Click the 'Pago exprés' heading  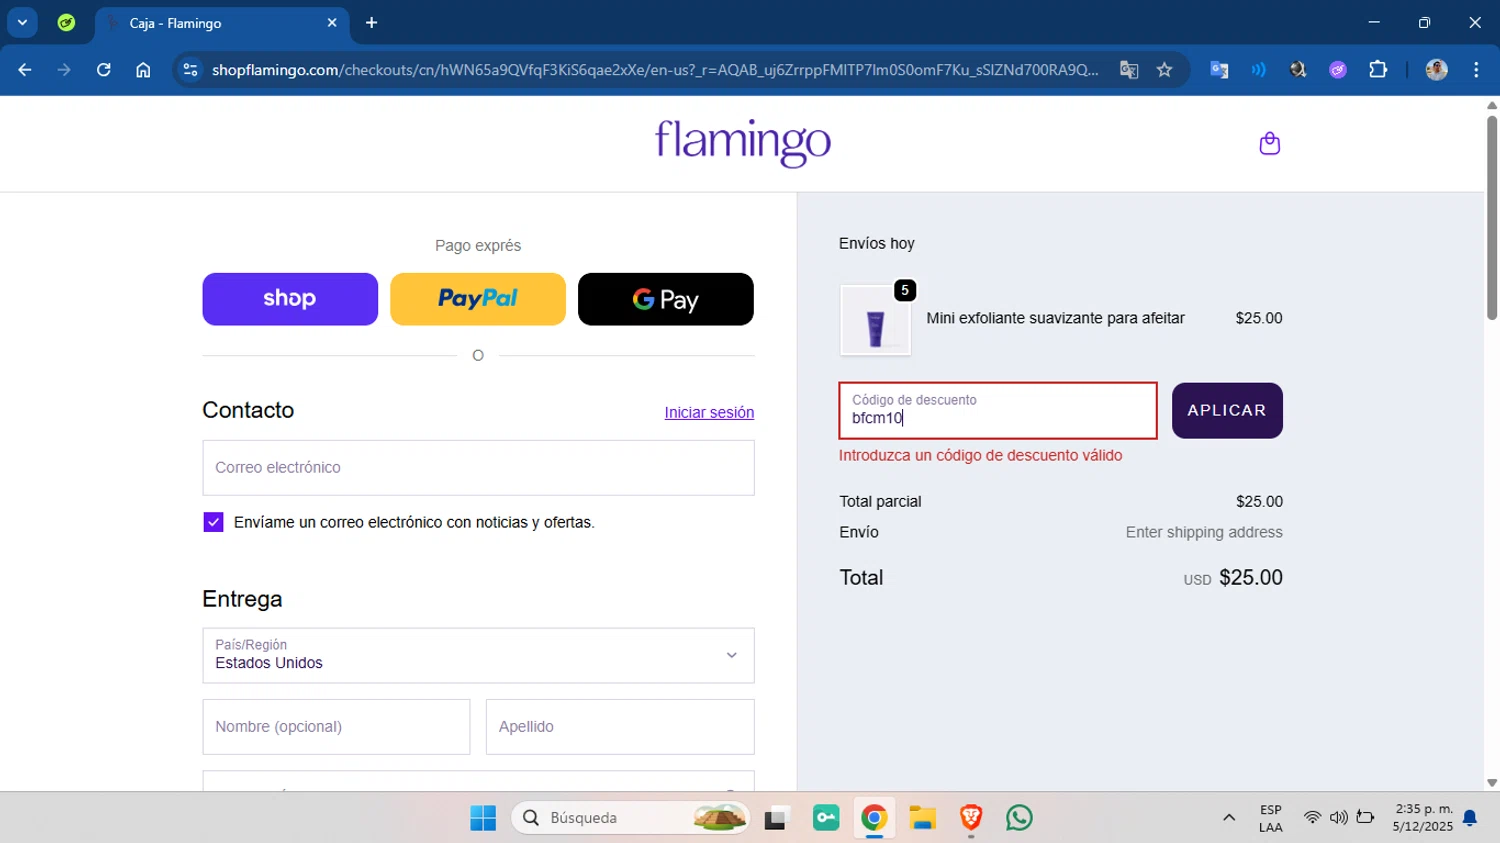coord(478,246)
